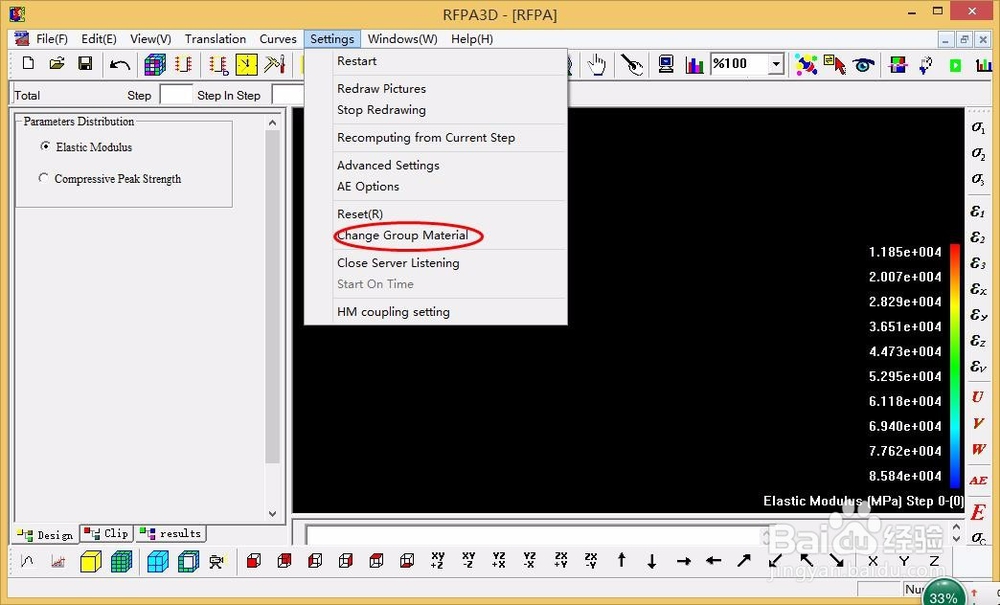Viewport: 1000px width, 605px height.
Task: Switch to the results tab
Action: pyautogui.click(x=171, y=534)
